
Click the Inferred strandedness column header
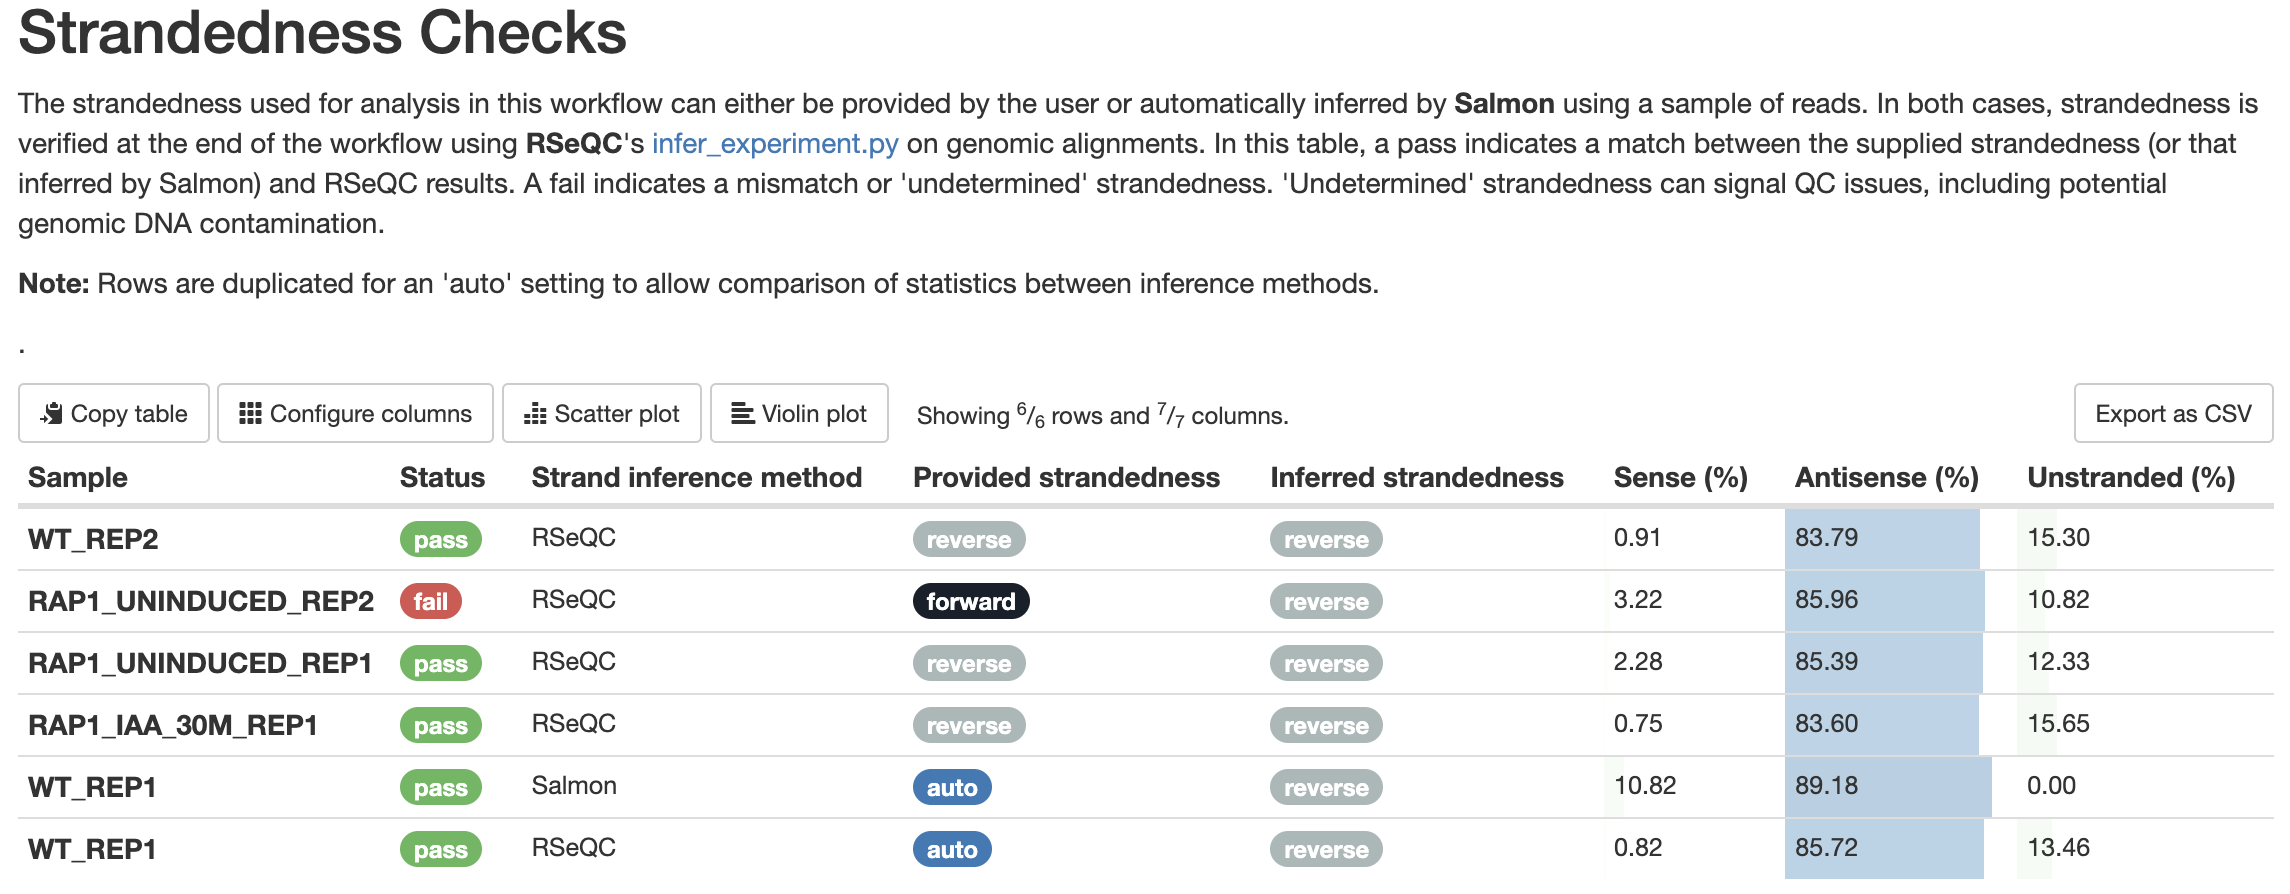tap(1417, 477)
